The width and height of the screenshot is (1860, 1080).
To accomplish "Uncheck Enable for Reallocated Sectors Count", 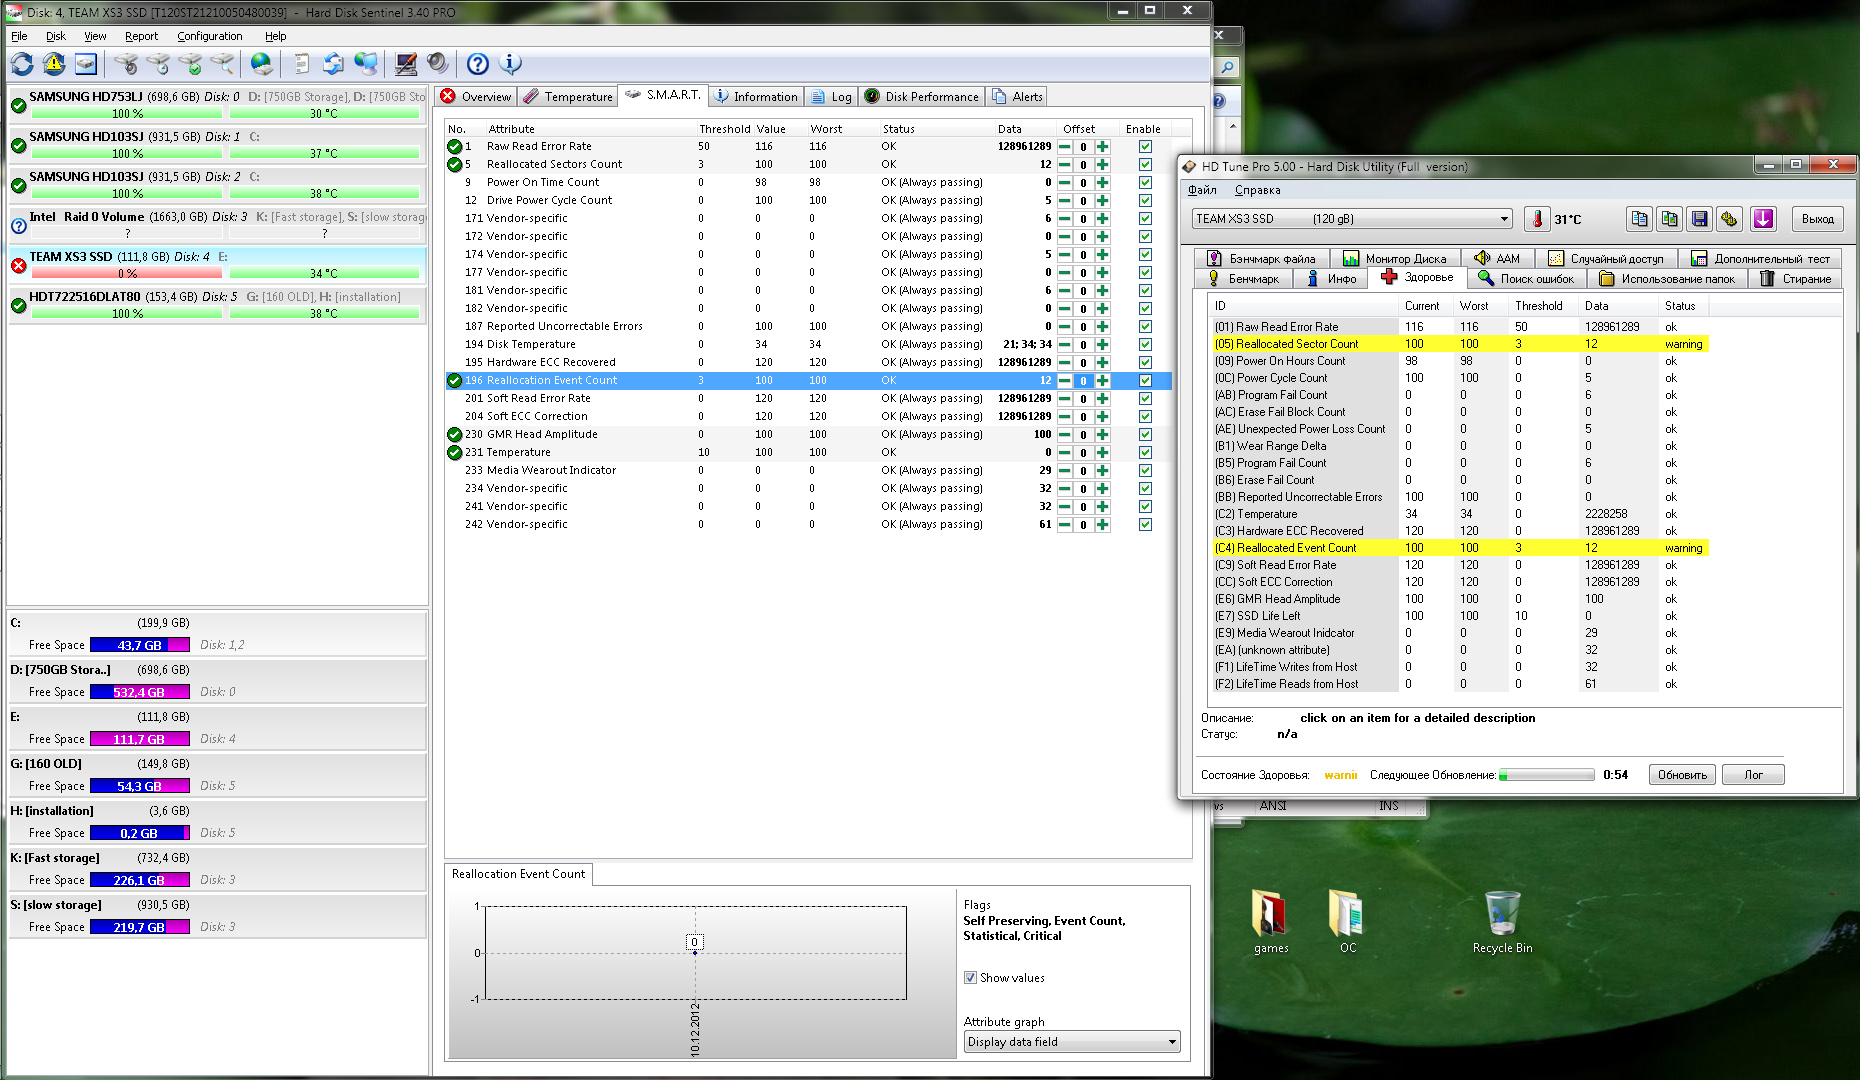I will tap(1145, 165).
